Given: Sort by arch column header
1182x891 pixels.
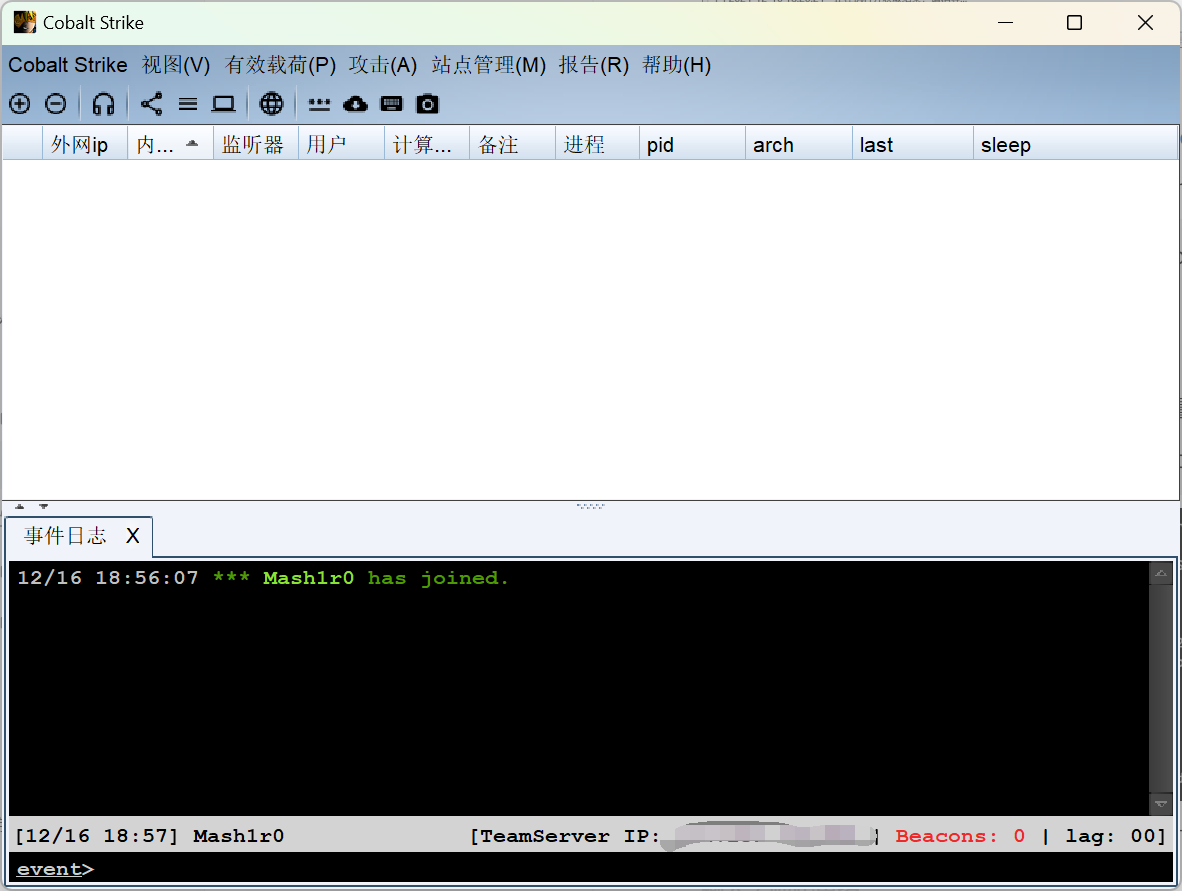Looking at the screenshot, I should point(799,144).
